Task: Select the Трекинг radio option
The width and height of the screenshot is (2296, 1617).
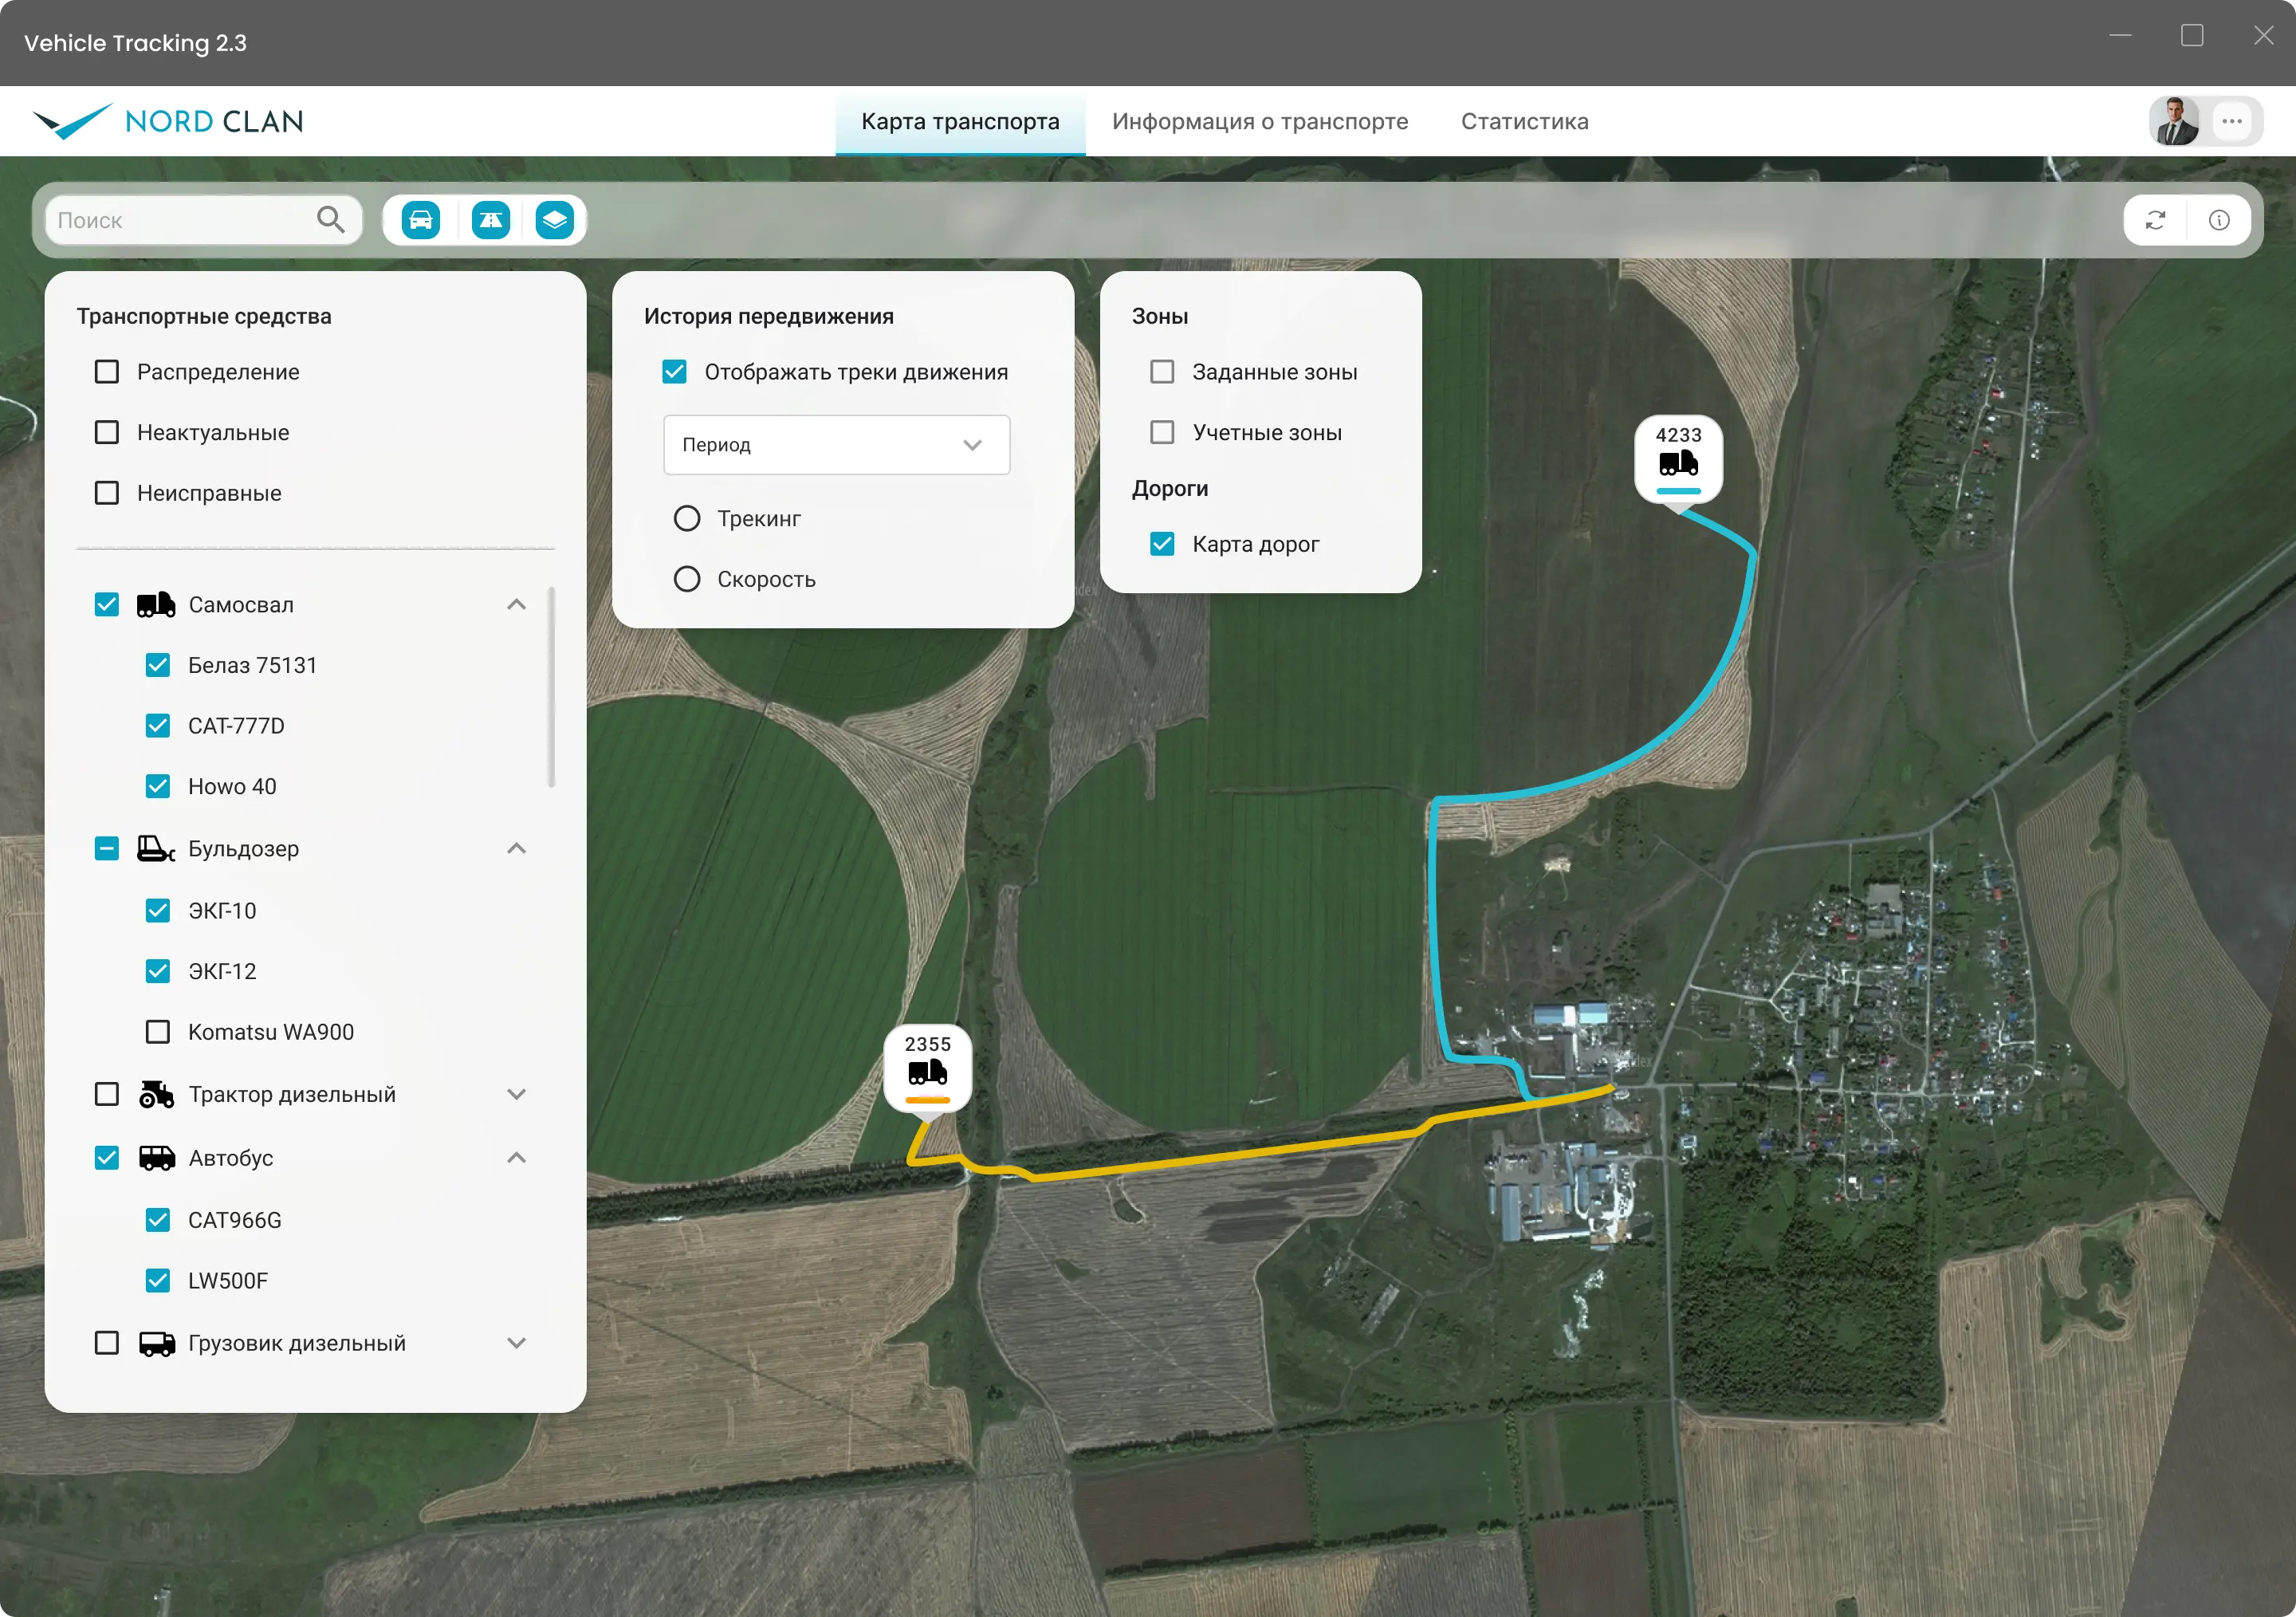Action: tap(687, 518)
